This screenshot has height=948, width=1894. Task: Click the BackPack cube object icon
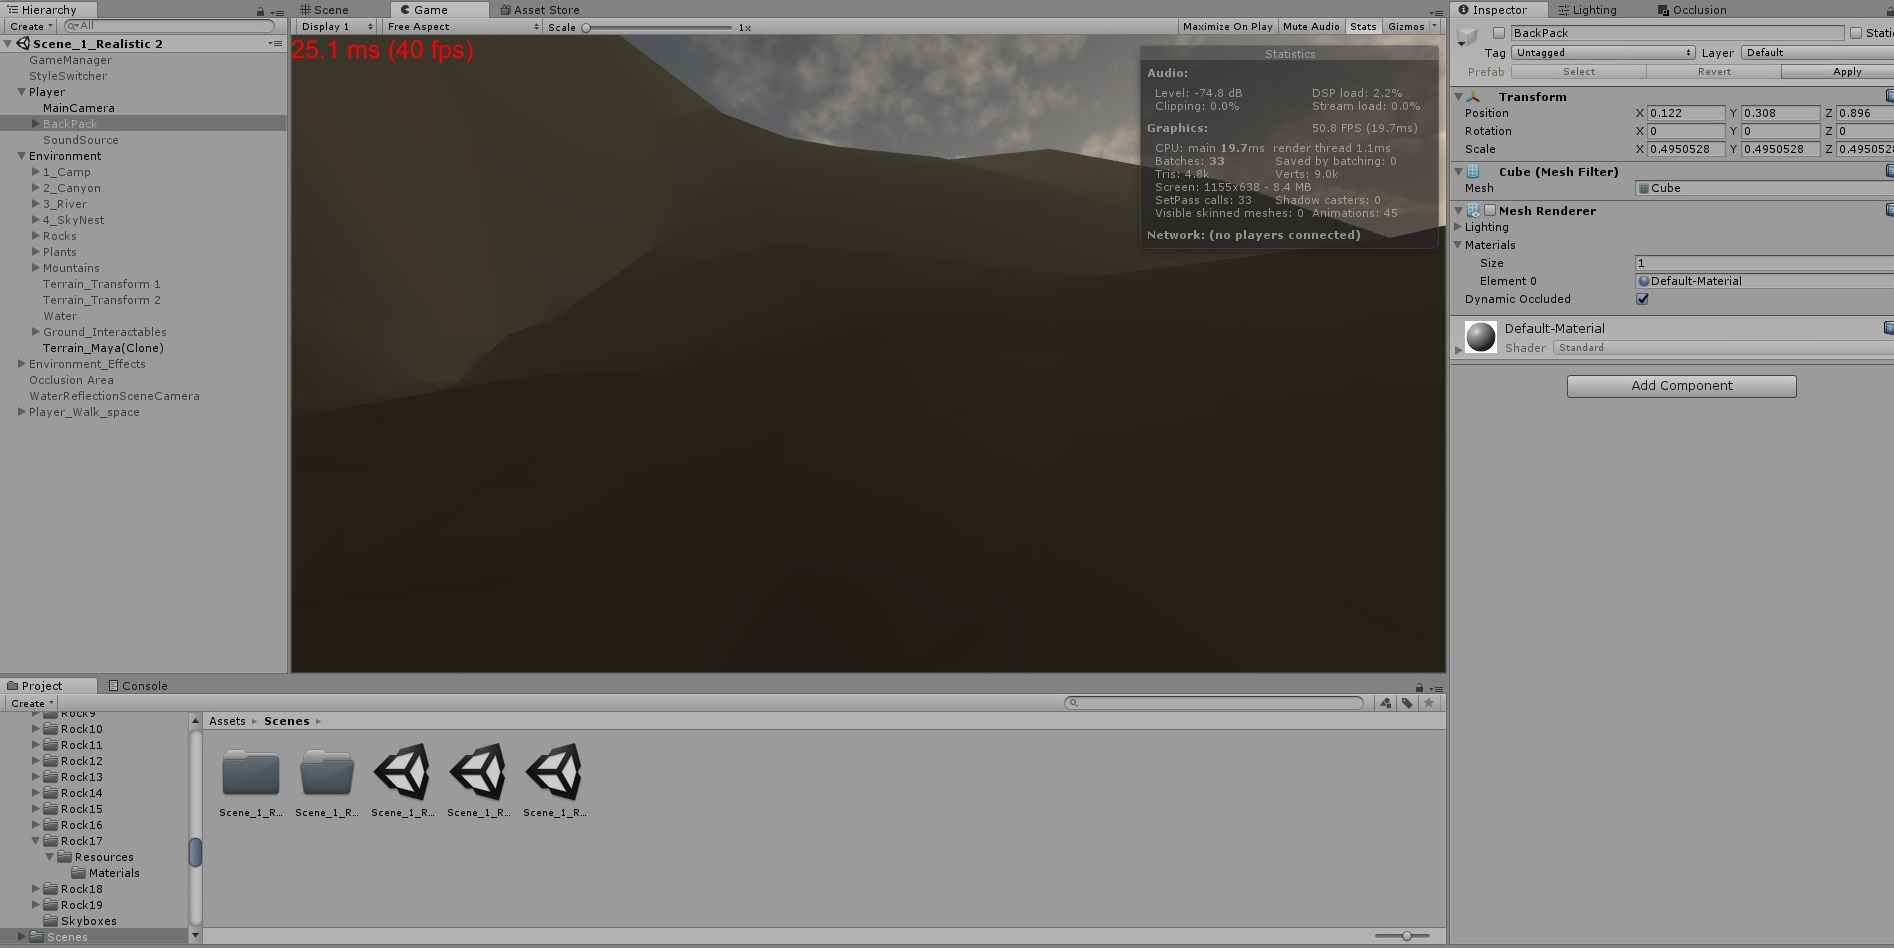point(1467,37)
